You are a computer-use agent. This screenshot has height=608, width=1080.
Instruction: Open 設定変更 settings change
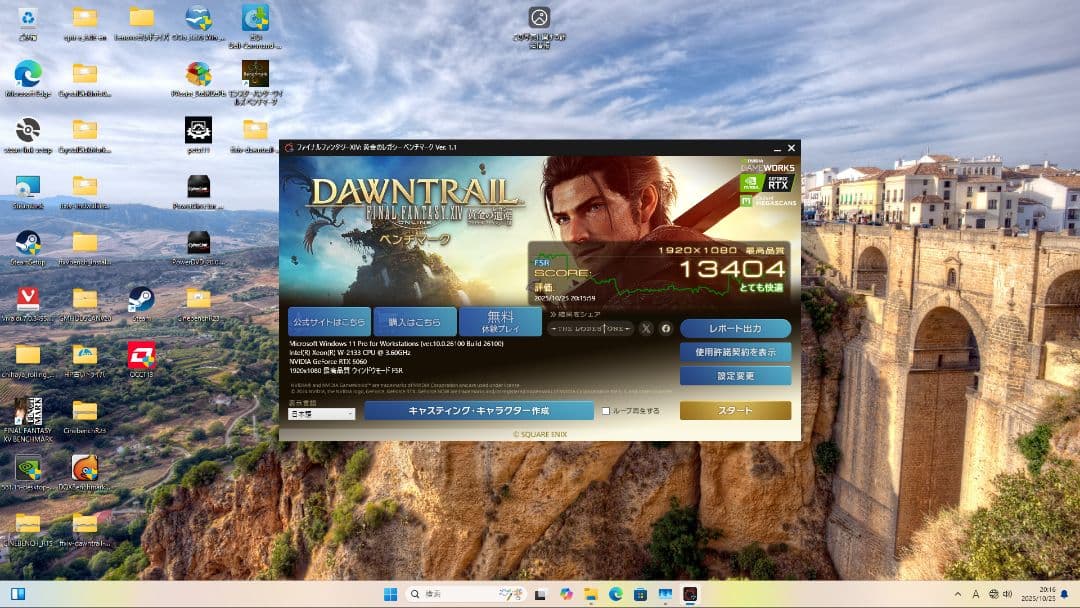[735, 376]
